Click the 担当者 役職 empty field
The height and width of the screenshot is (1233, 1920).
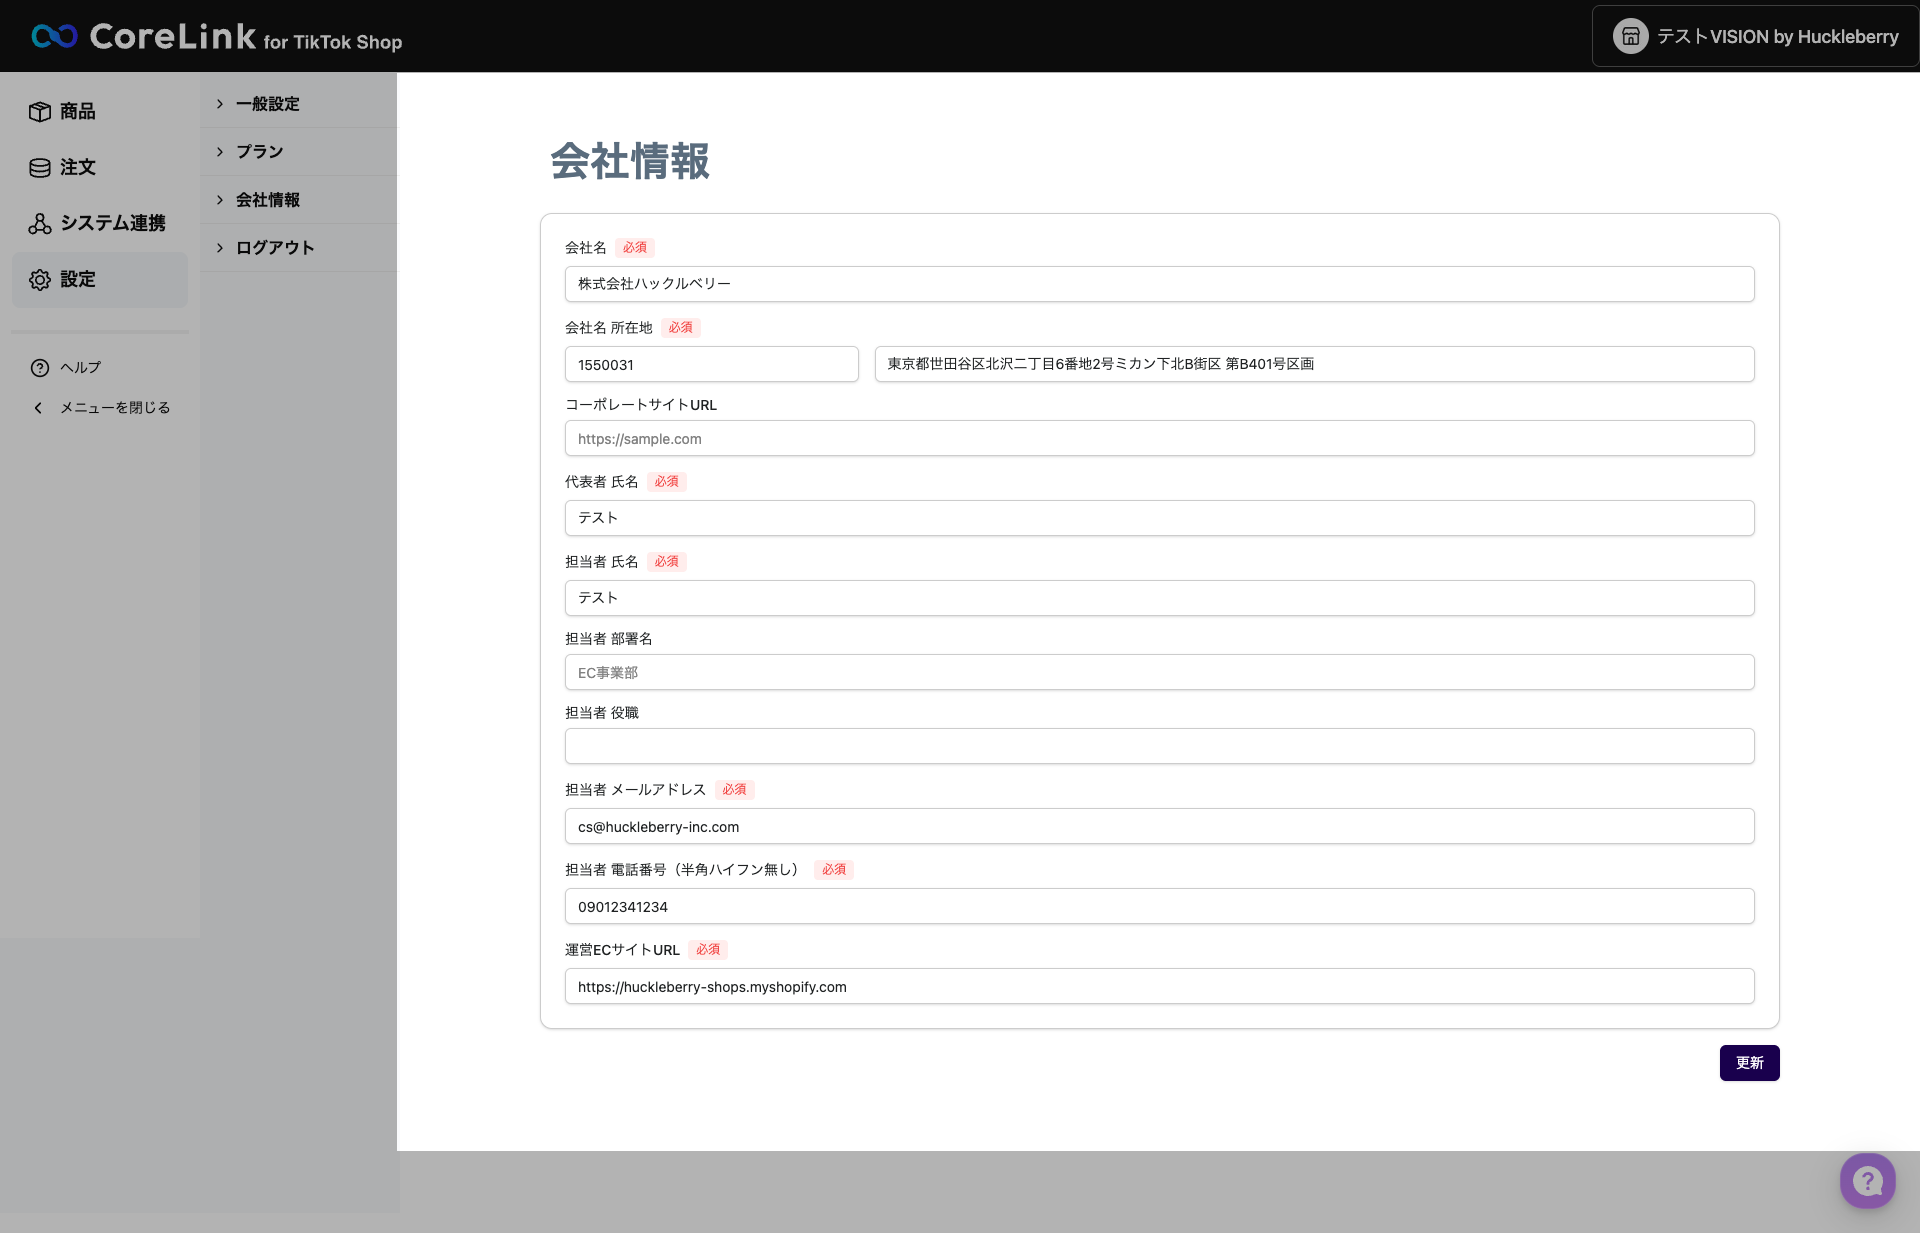[1159, 746]
